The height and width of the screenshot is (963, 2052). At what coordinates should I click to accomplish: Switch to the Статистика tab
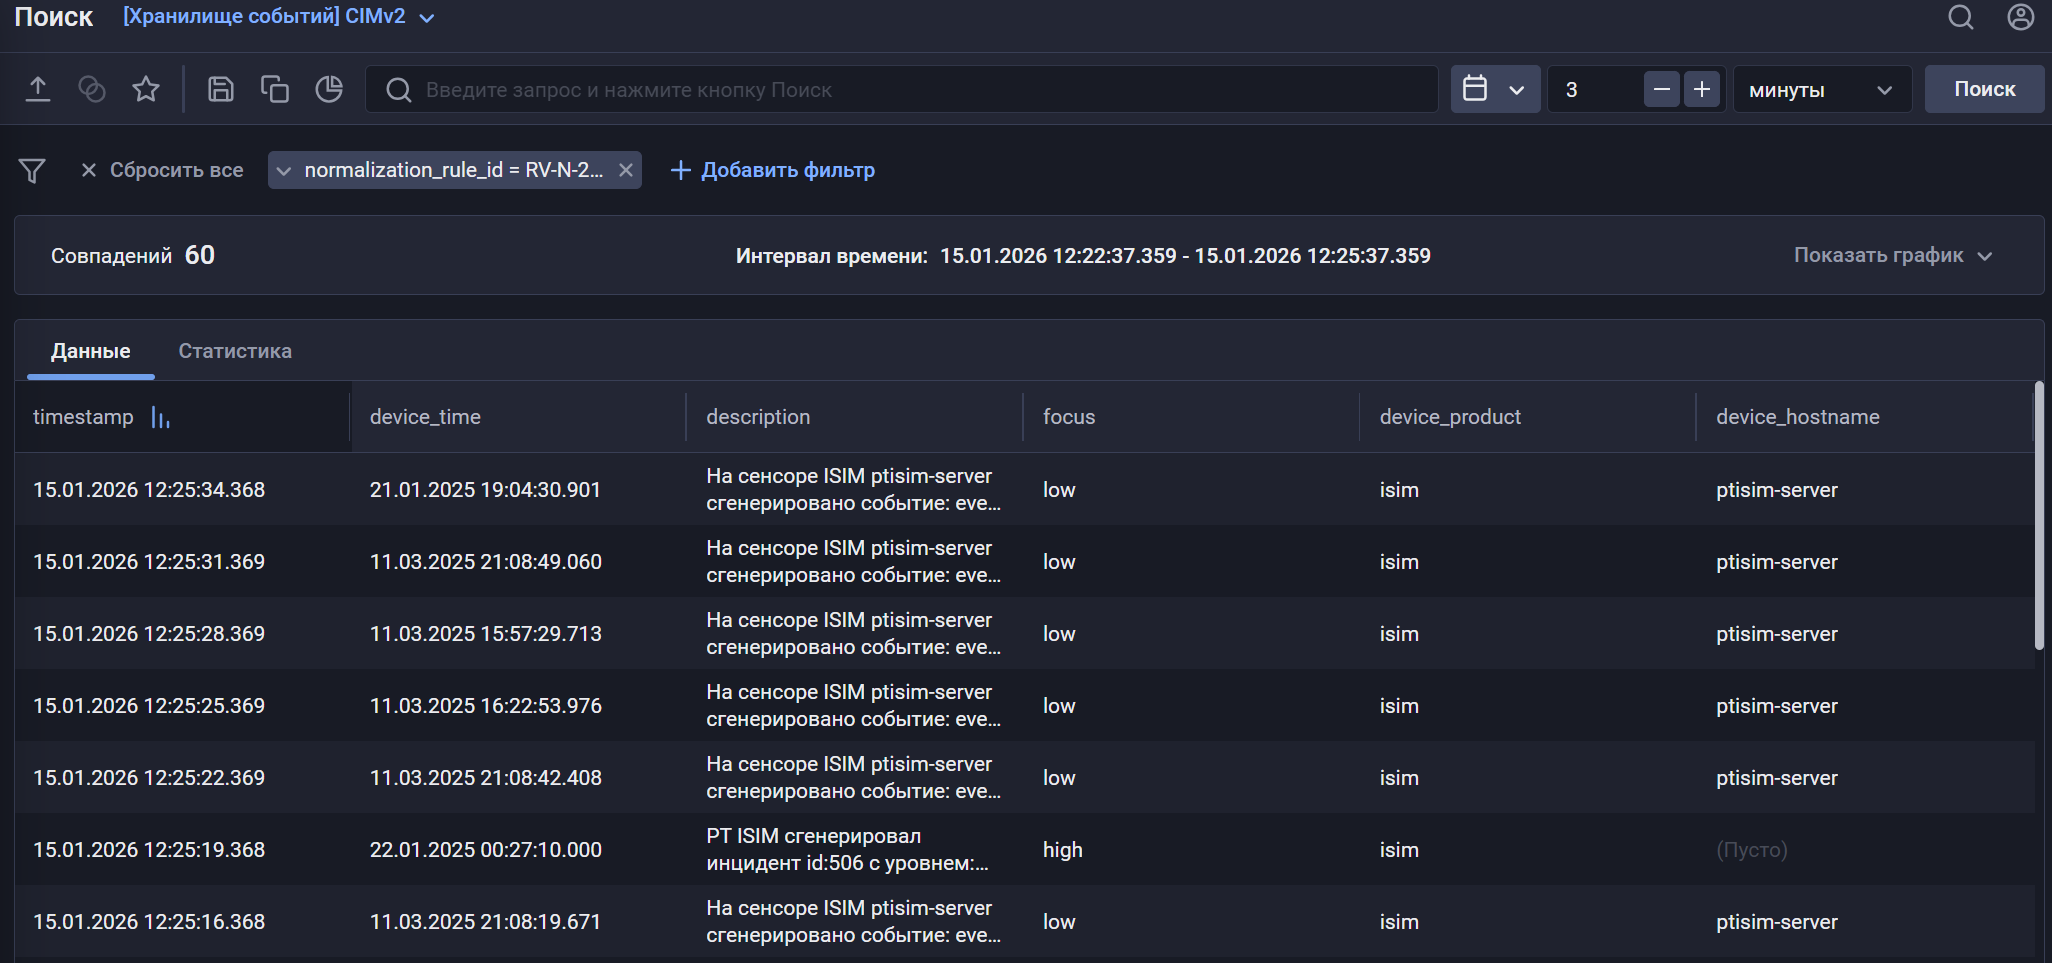[x=235, y=350]
